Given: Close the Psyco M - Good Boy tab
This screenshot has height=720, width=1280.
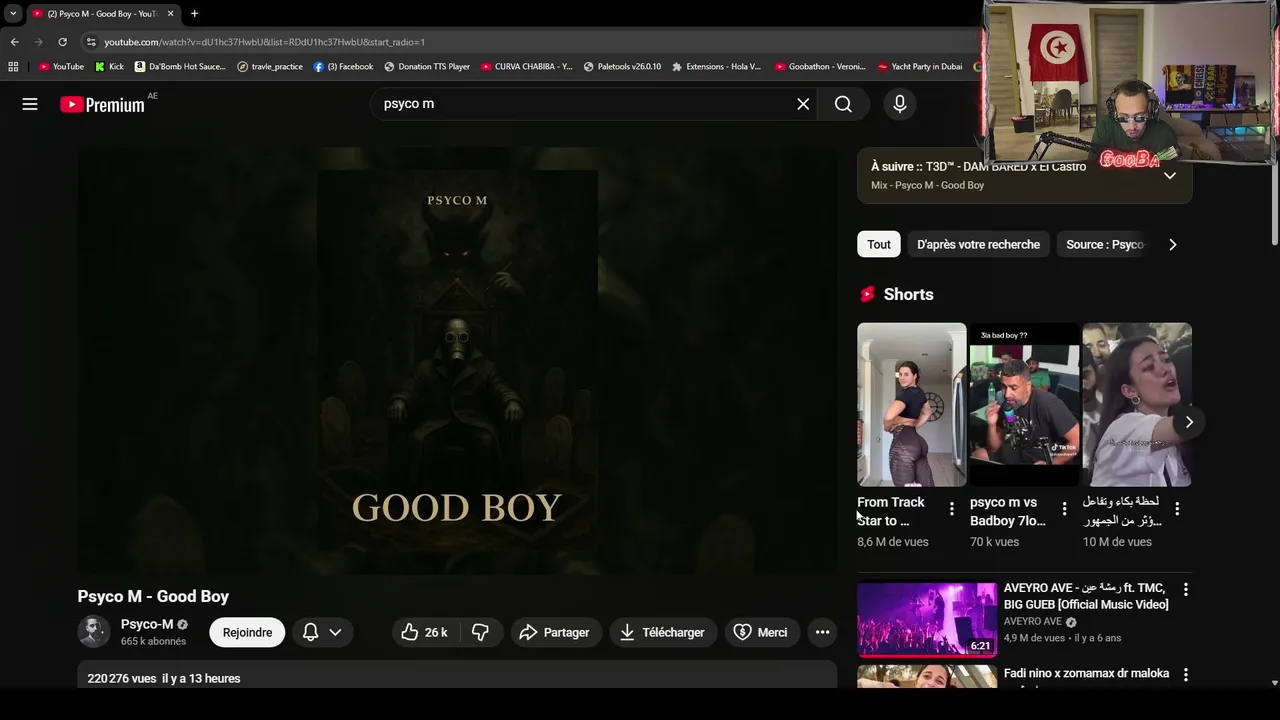Looking at the screenshot, I should 170,13.
